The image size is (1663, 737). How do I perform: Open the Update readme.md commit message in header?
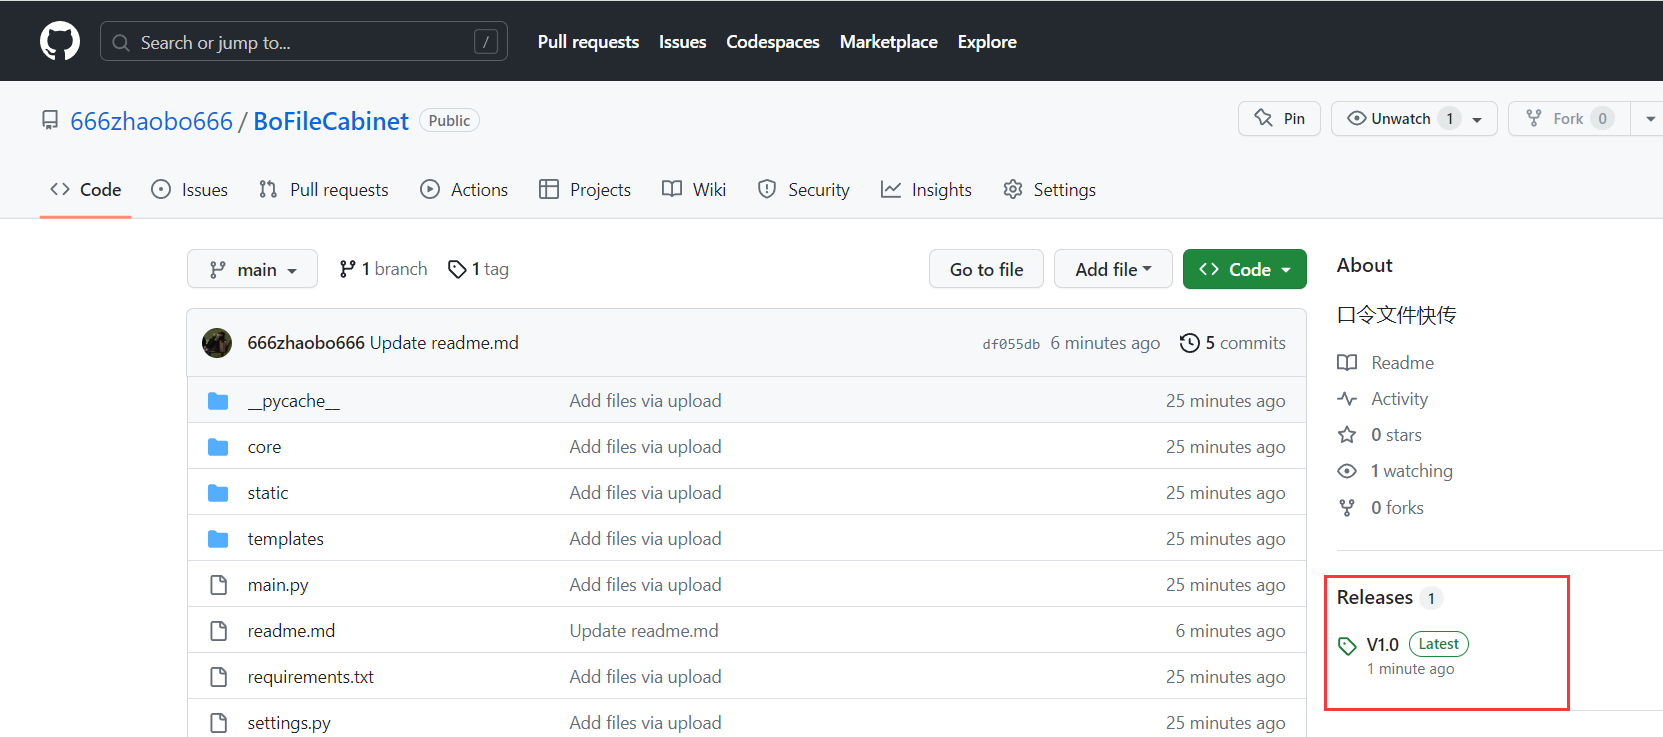point(444,343)
